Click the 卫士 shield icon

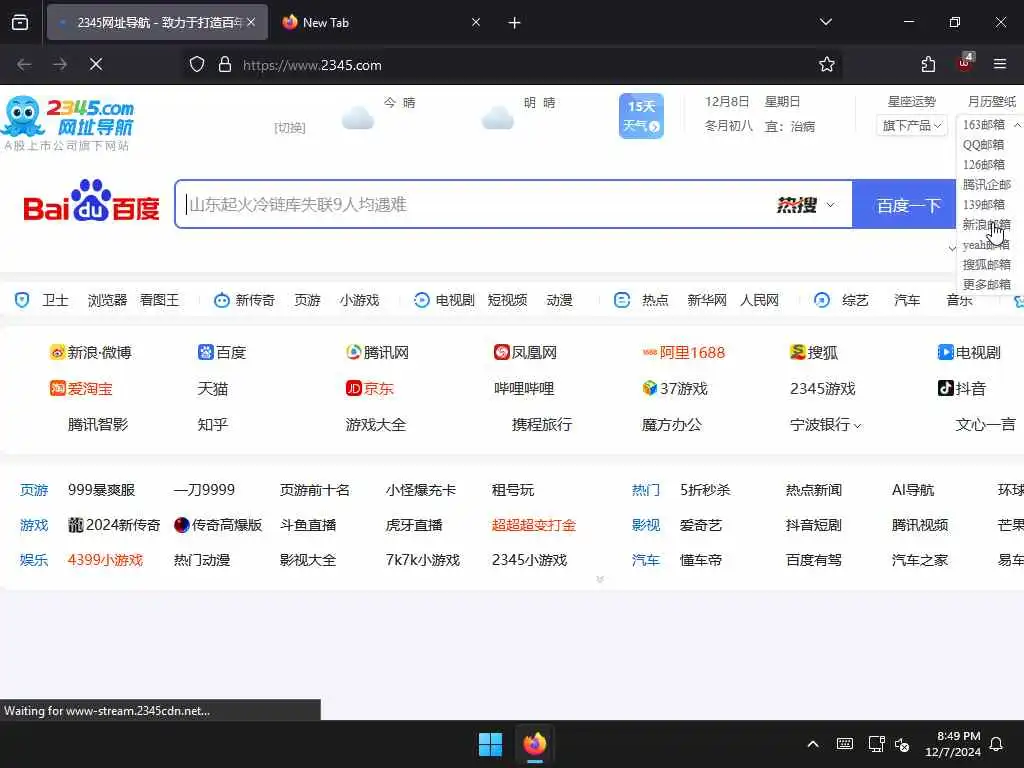22,300
